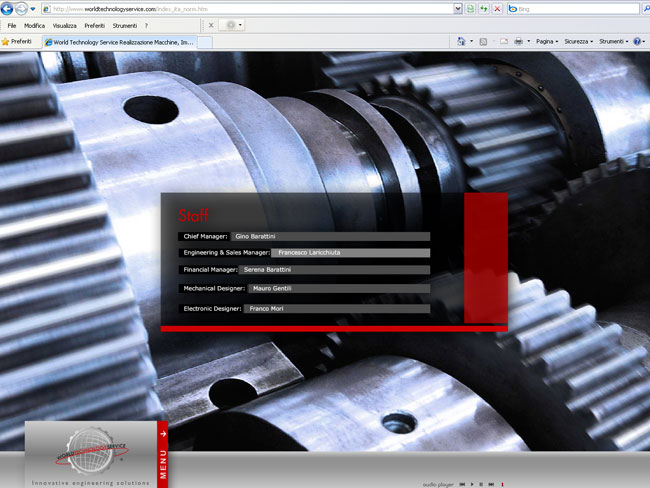Open dropdown arrow beside greyed toolbar icon
This screenshot has width=650, height=488.
tap(240, 25)
